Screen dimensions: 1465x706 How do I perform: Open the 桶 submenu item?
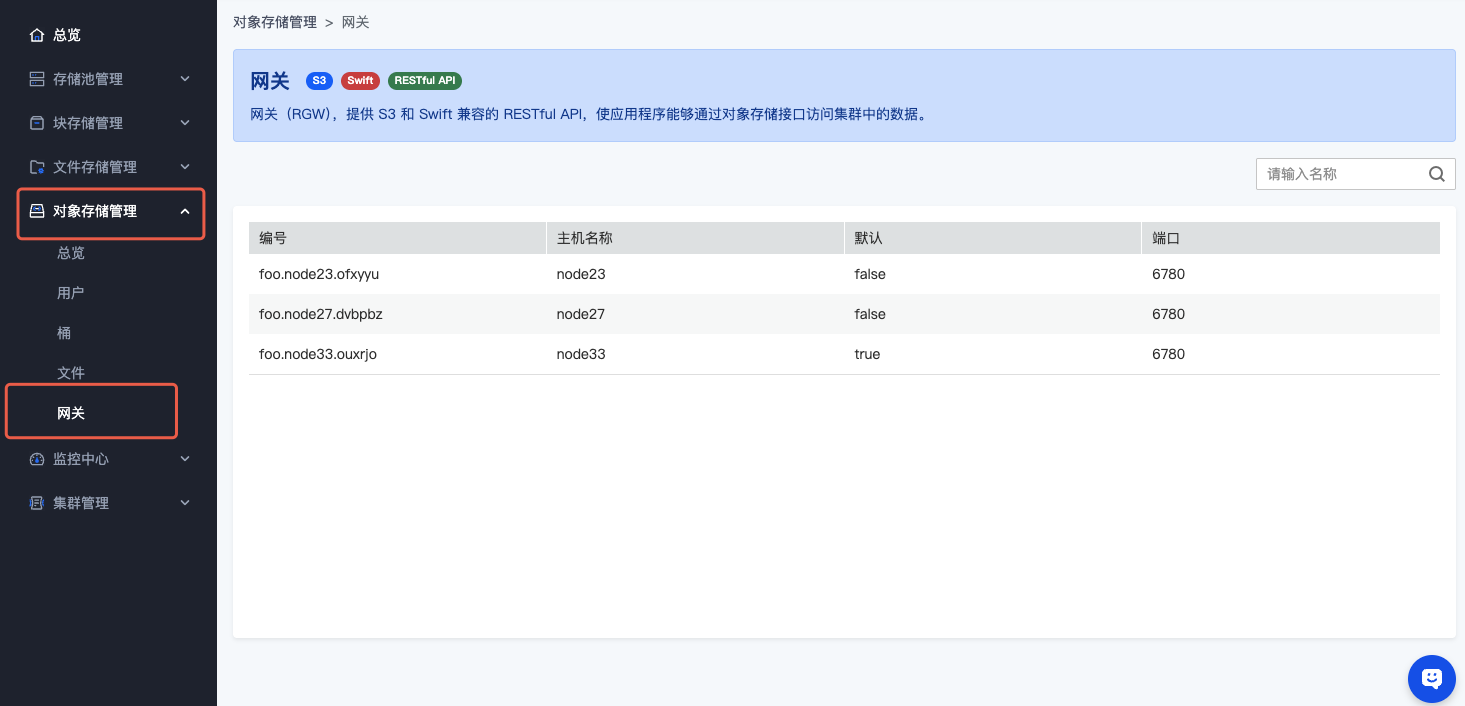(64, 333)
